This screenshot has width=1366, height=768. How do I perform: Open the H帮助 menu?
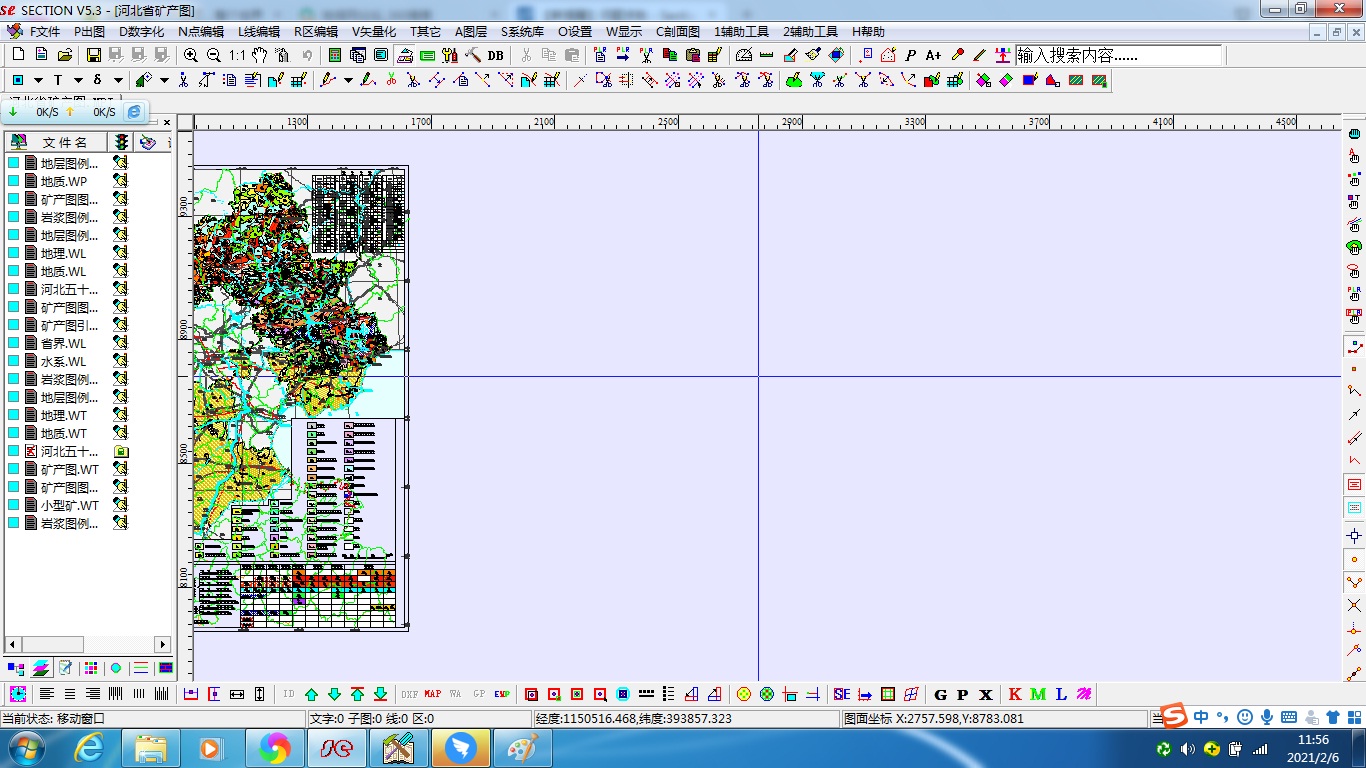(x=868, y=32)
